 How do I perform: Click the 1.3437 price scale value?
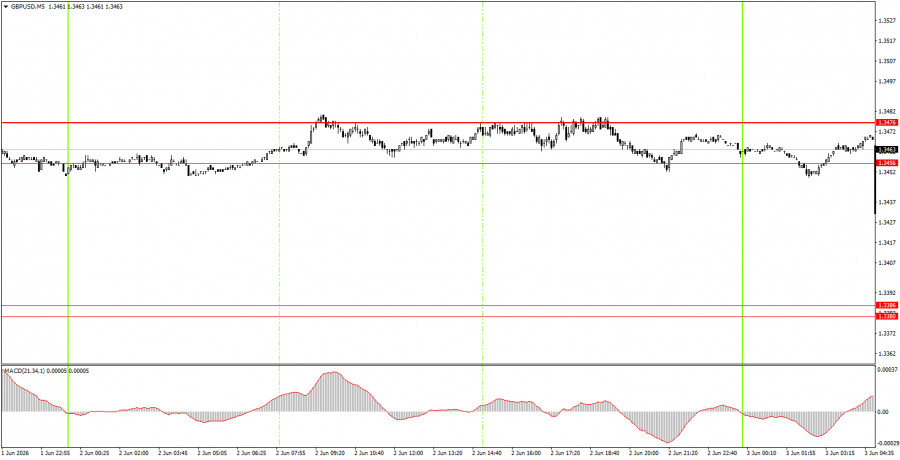coord(887,202)
